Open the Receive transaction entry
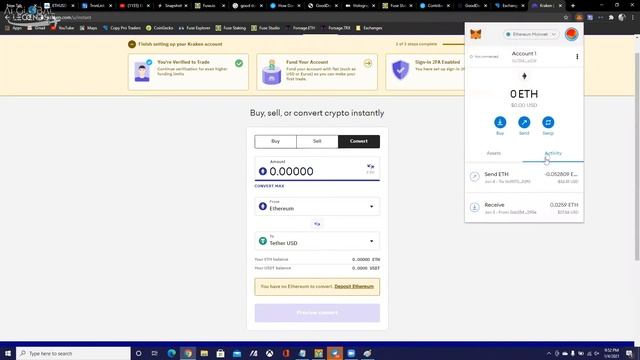 (x=524, y=208)
